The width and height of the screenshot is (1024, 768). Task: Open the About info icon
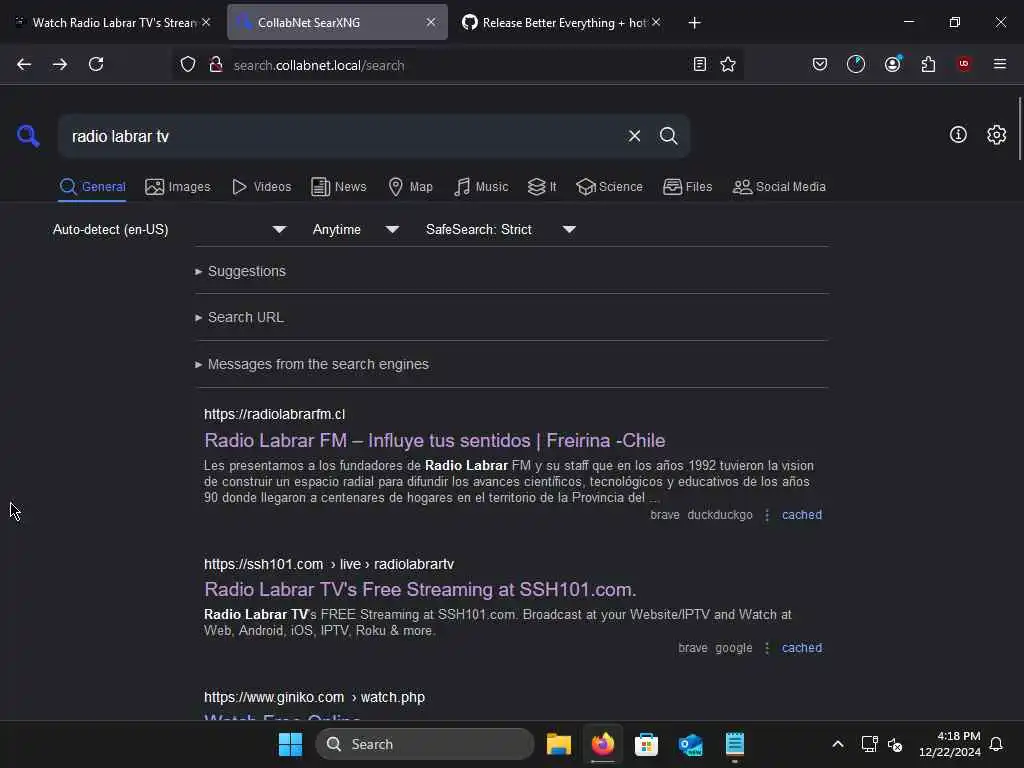958,135
